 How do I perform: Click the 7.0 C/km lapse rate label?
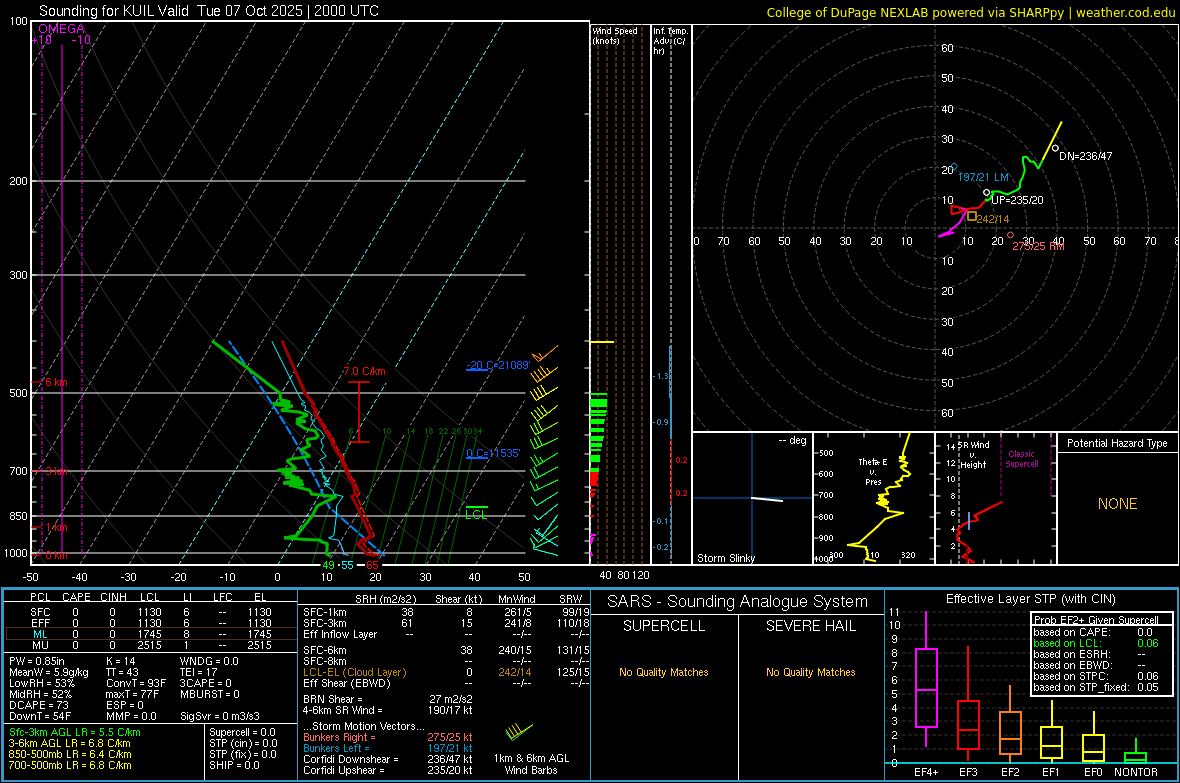[x=364, y=371]
